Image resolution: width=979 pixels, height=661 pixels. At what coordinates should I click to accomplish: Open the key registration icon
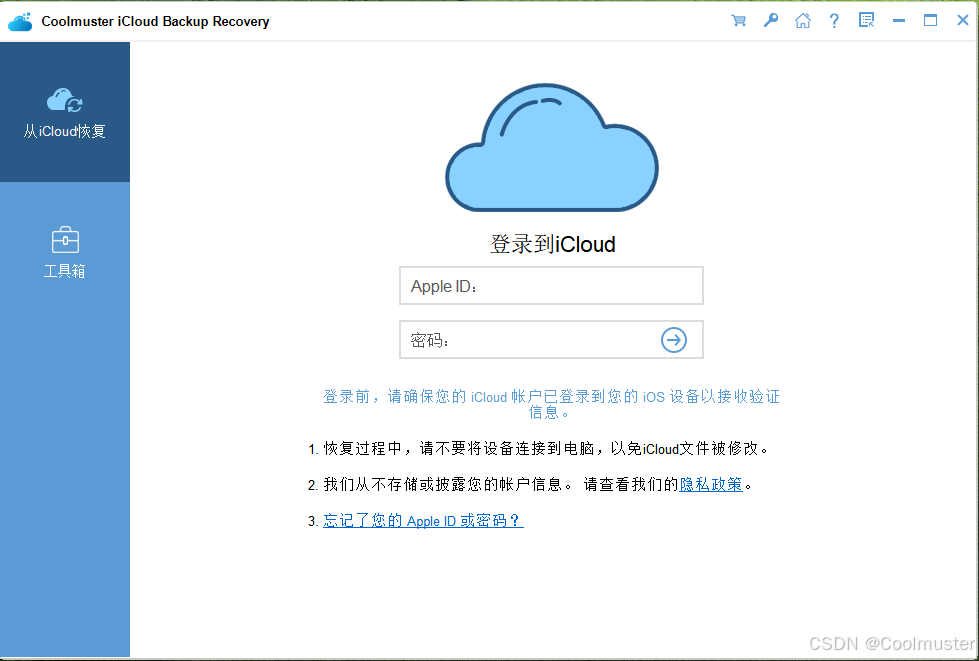coord(770,20)
